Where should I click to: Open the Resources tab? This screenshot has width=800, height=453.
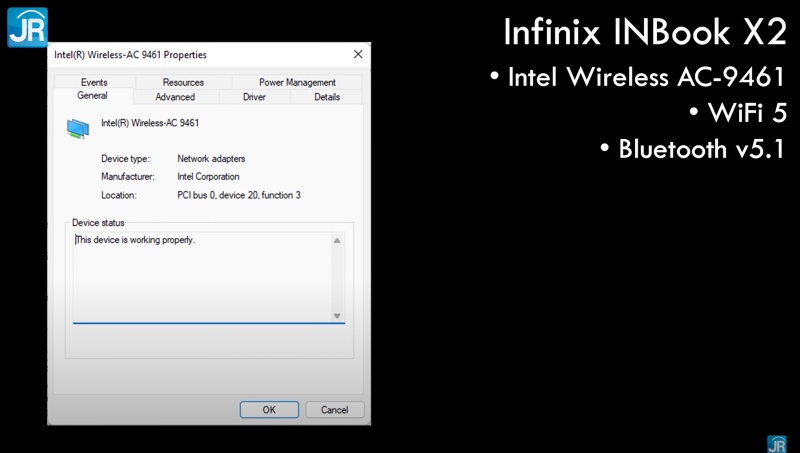tap(183, 82)
